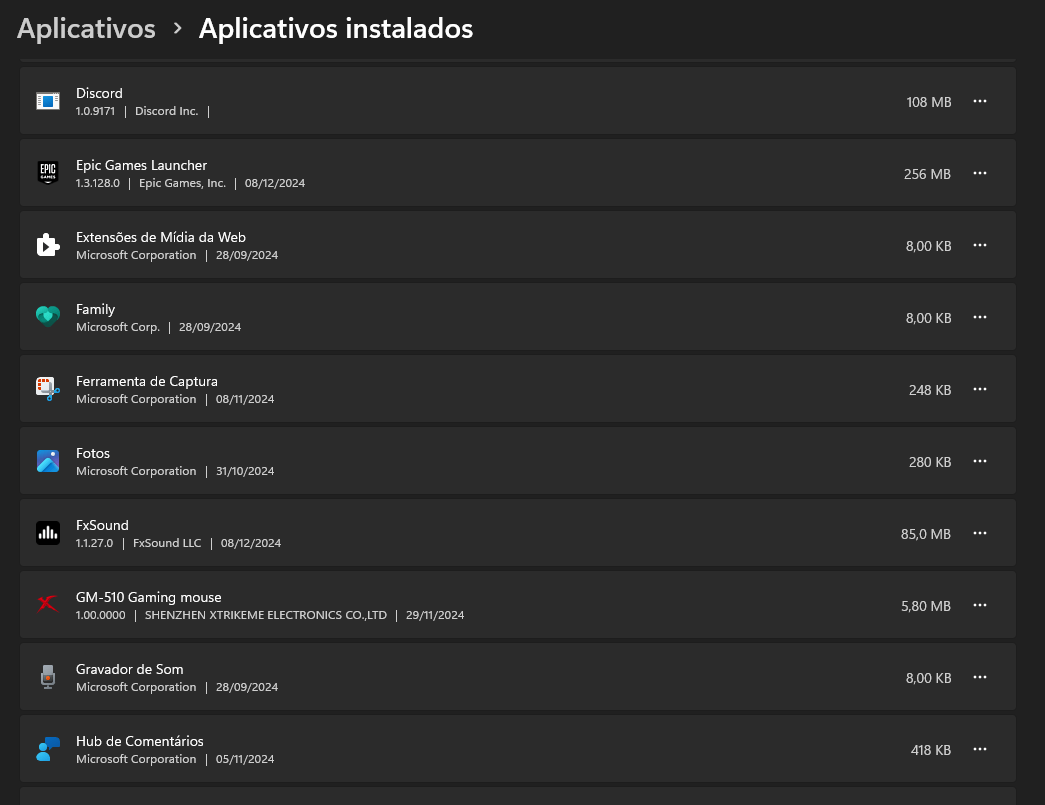Click the Epic Games, Inc. publisher text
Screen dimensions: 1045x805
183,183
